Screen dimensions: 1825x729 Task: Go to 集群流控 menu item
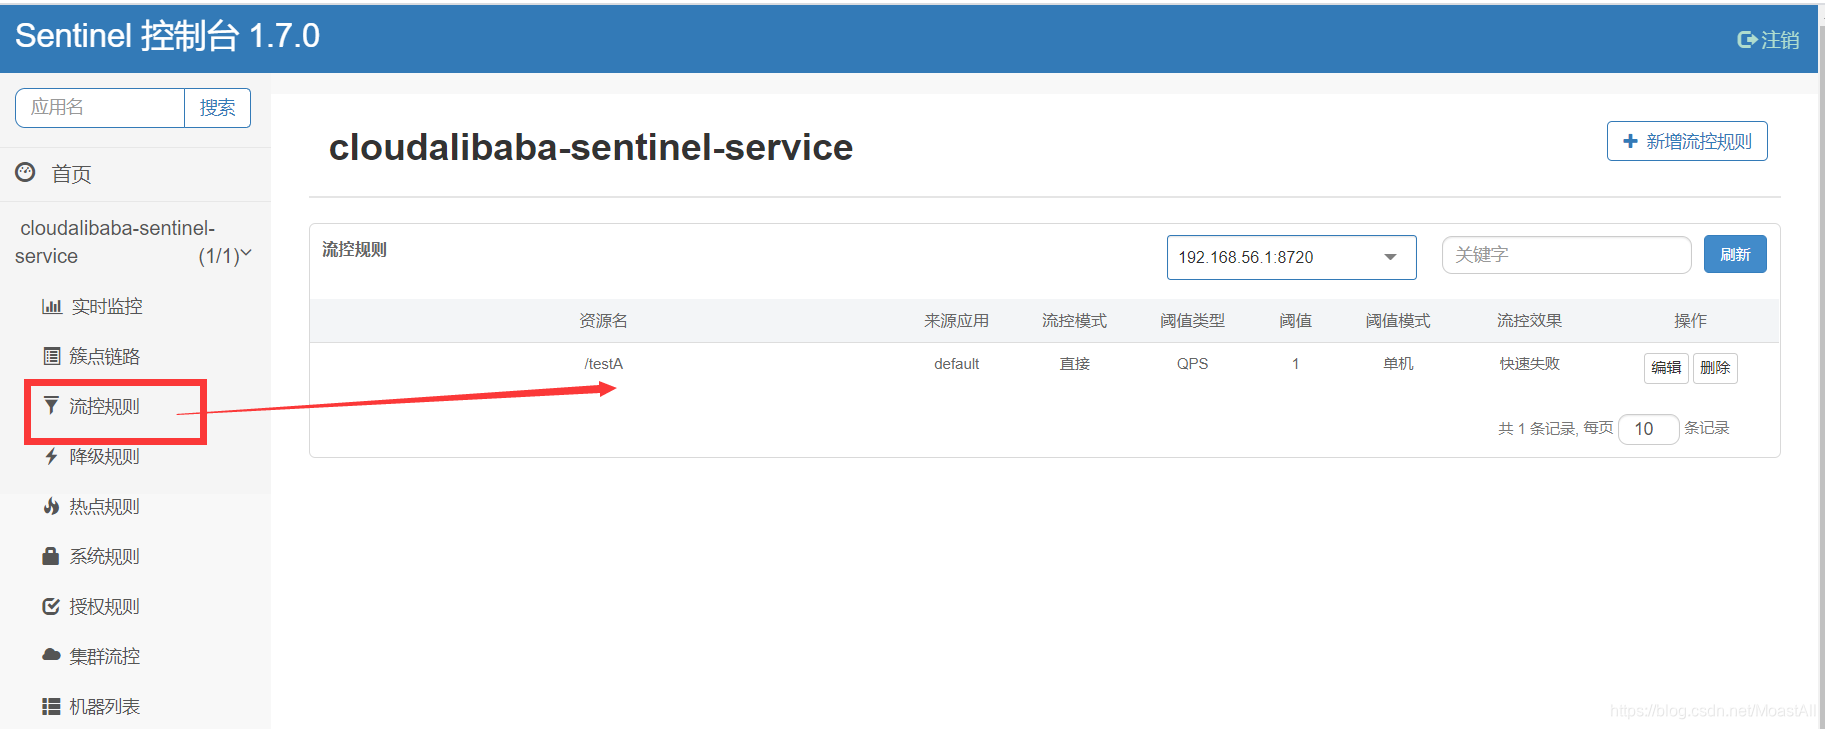104,656
